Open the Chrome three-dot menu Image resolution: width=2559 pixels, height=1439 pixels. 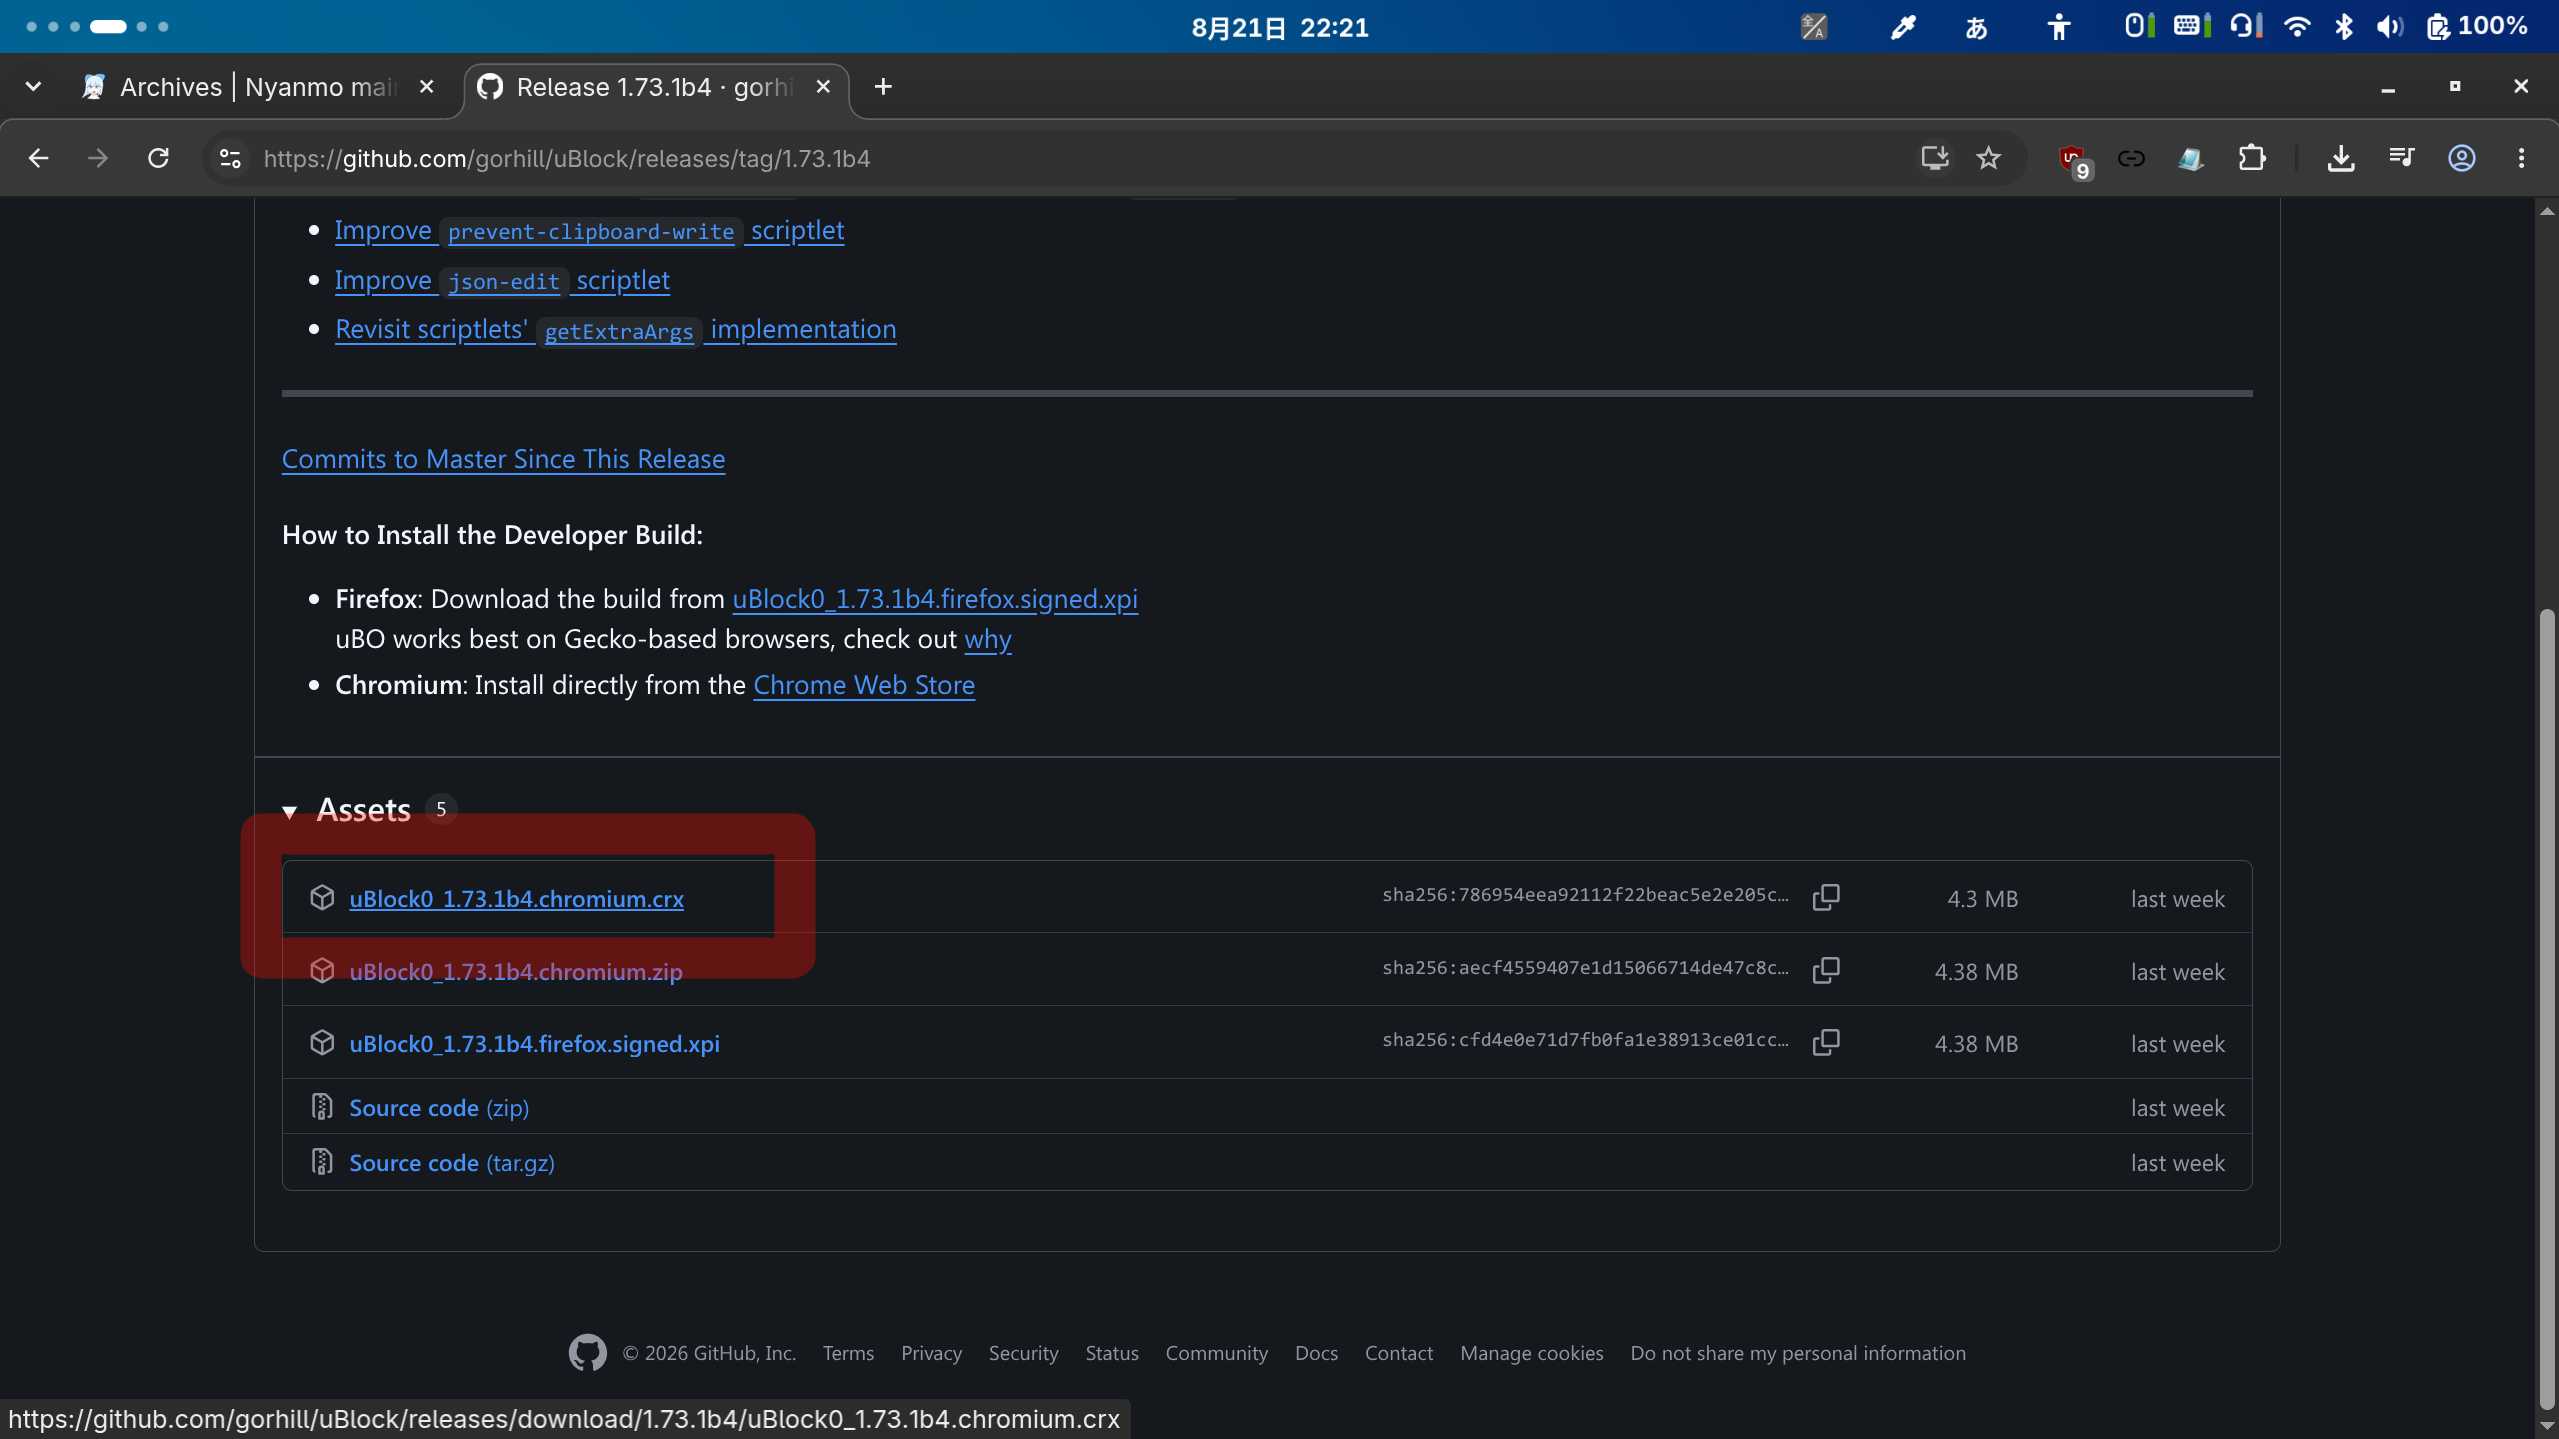(2521, 158)
